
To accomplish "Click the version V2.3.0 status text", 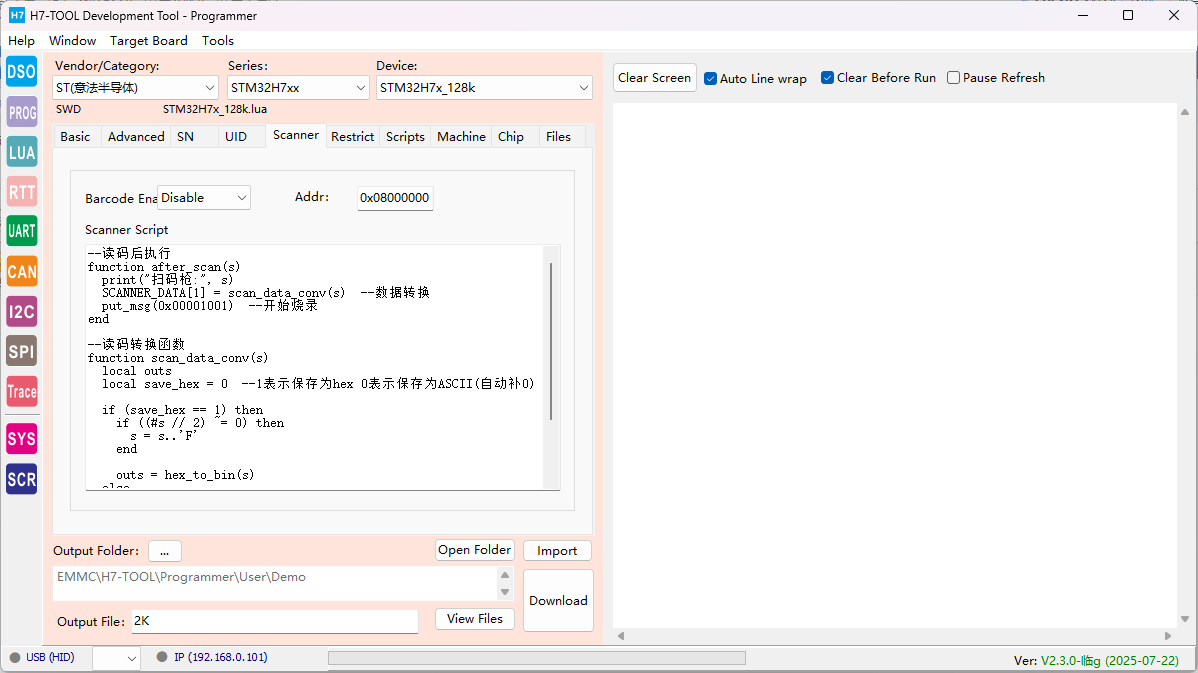I will click(x=1096, y=661).
